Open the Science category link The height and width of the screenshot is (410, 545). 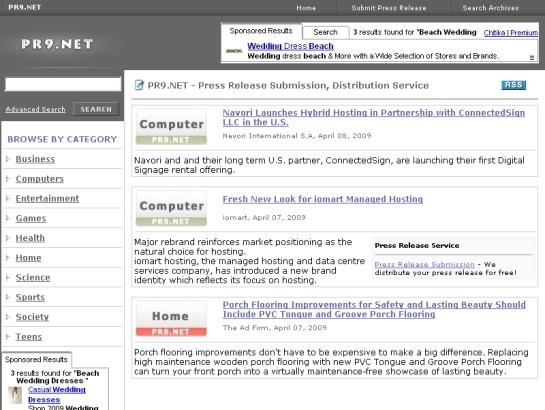(33, 277)
